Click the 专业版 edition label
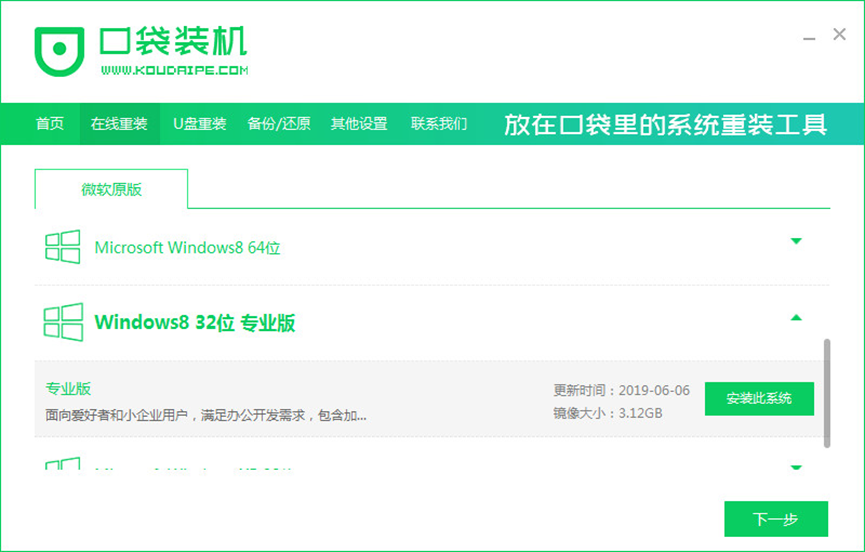The height and width of the screenshot is (552, 865). (x=68, y=388)
